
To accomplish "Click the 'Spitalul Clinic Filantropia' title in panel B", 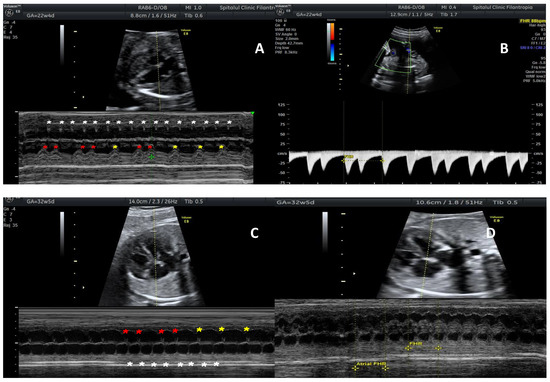I will click(502, 7).
